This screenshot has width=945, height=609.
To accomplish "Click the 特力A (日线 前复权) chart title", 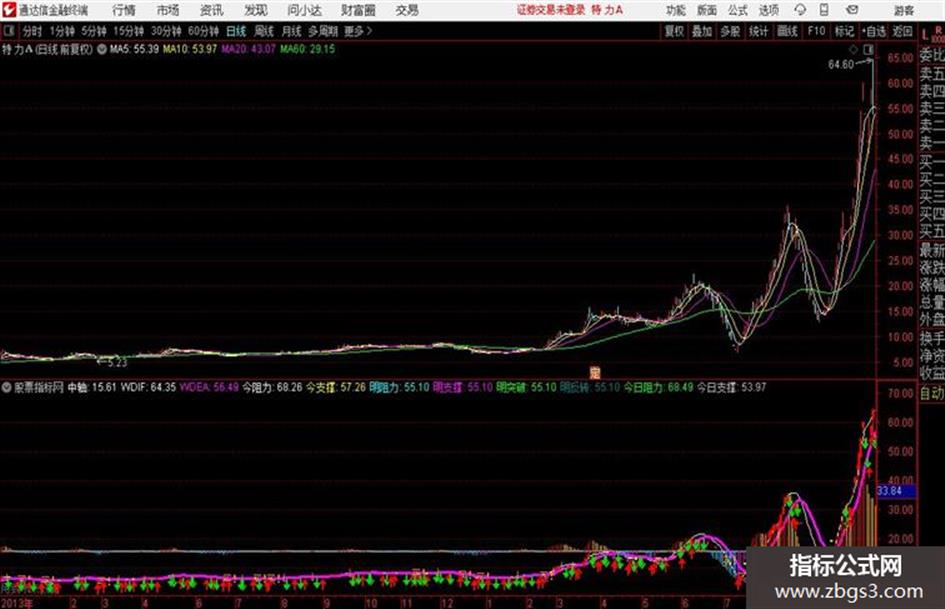I will click(x=47, y=49).
